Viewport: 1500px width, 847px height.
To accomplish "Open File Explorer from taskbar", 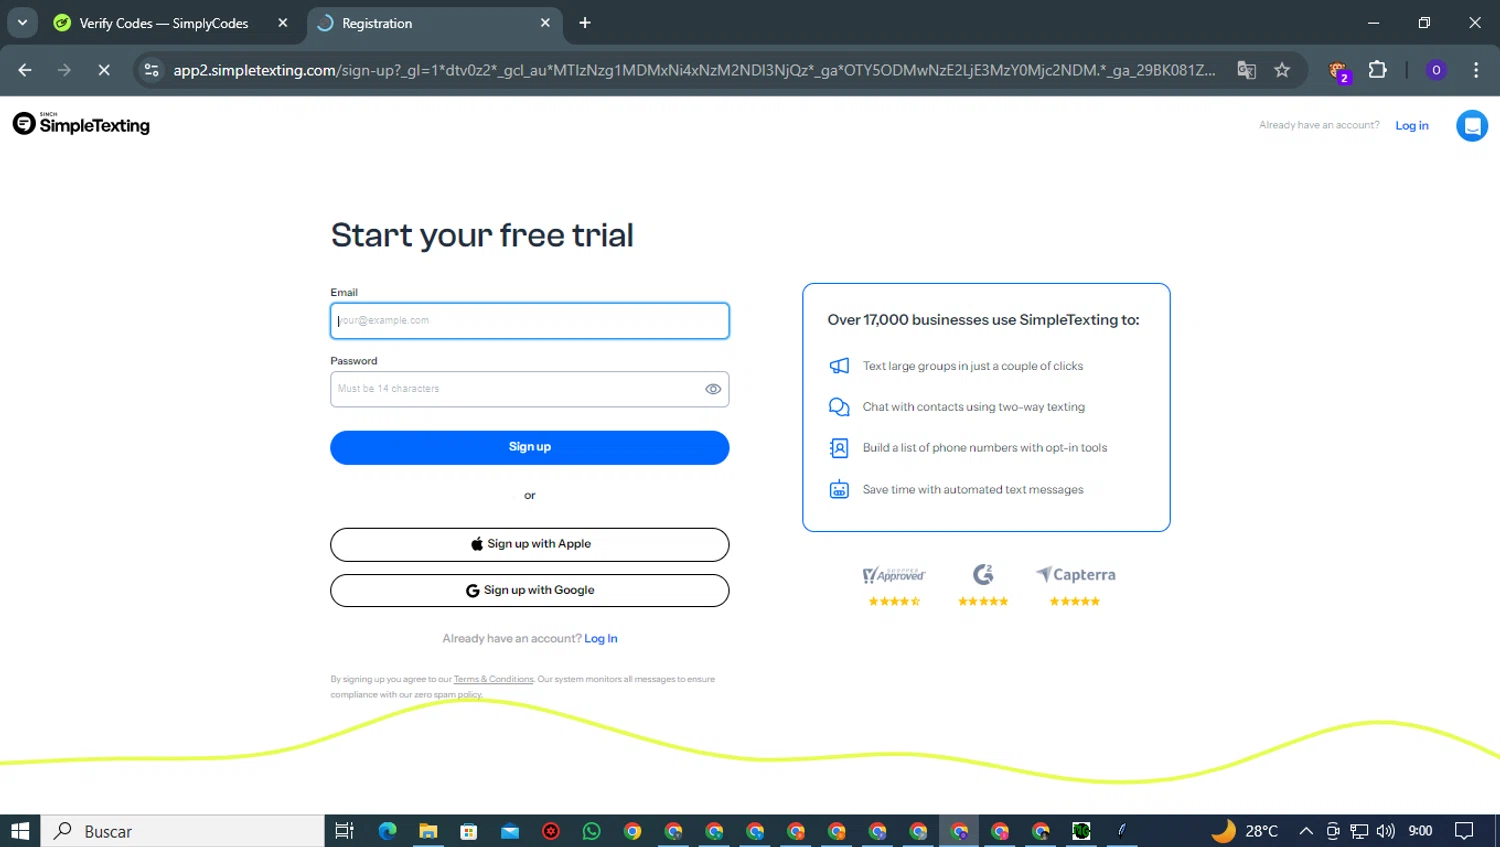I will [x=428, y=831].
